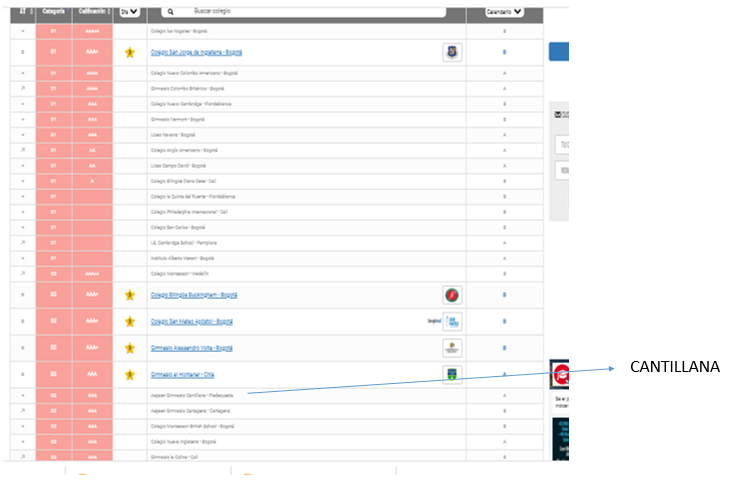Open the Gimnasio Alessandro Volta - Bogotá link
Screen dimensions: 736x484
click(191, 348)
